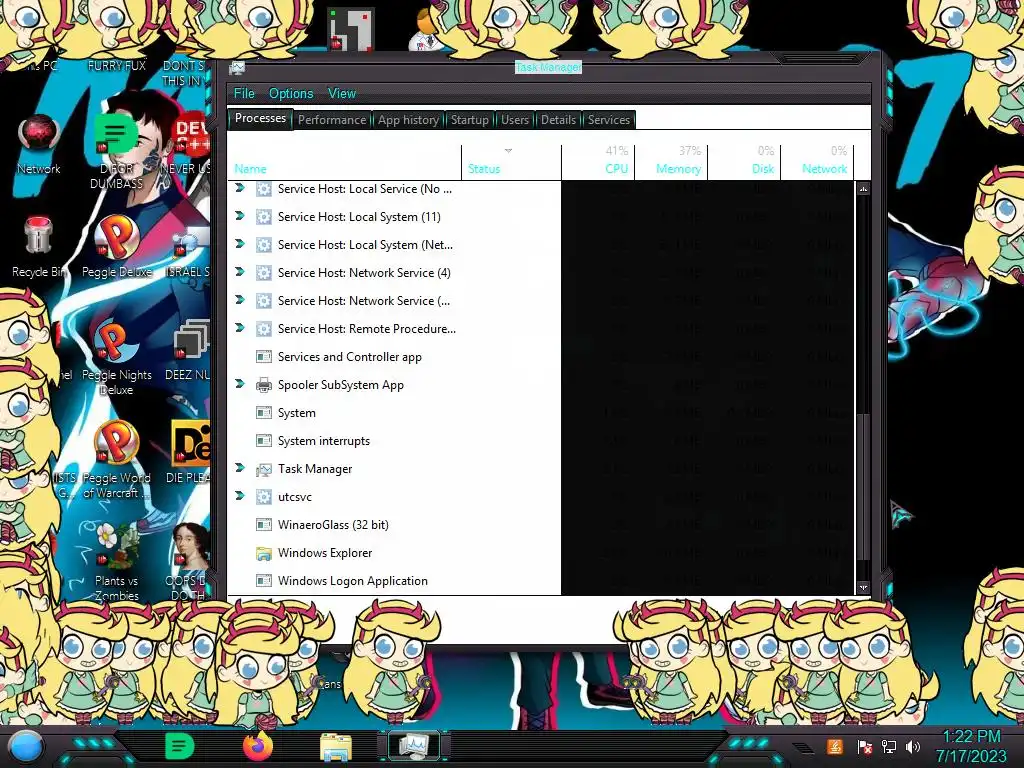
Task: Select the Peggle Nights Deluxe desktop shortcut
Action: [x=116, y=357]
